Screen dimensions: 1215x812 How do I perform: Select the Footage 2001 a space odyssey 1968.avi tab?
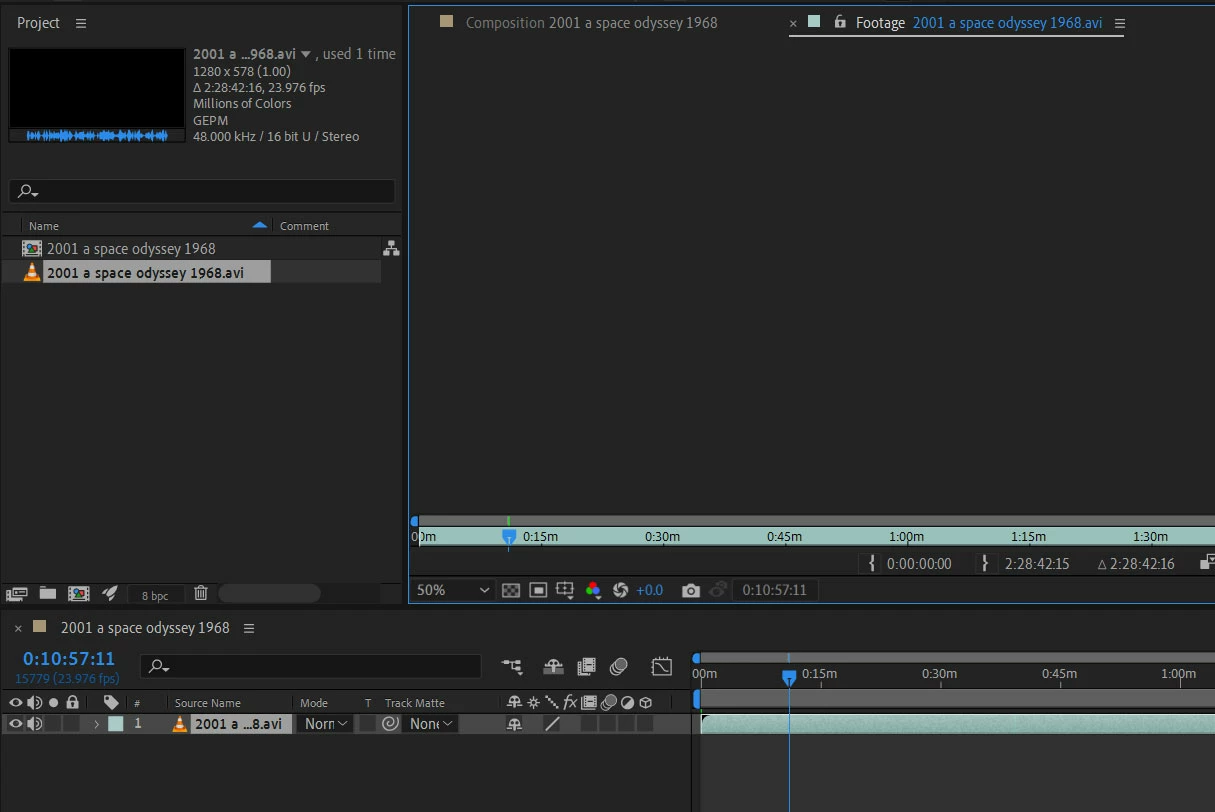tap(979, 22)
